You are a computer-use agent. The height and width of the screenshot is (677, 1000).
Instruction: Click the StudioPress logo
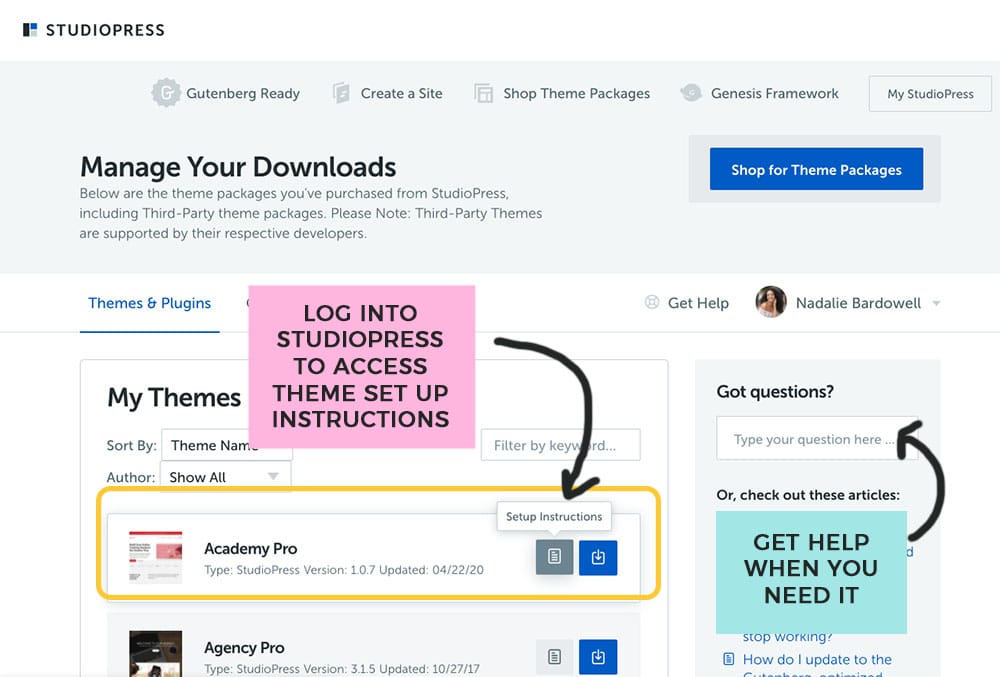pos(94,30)
